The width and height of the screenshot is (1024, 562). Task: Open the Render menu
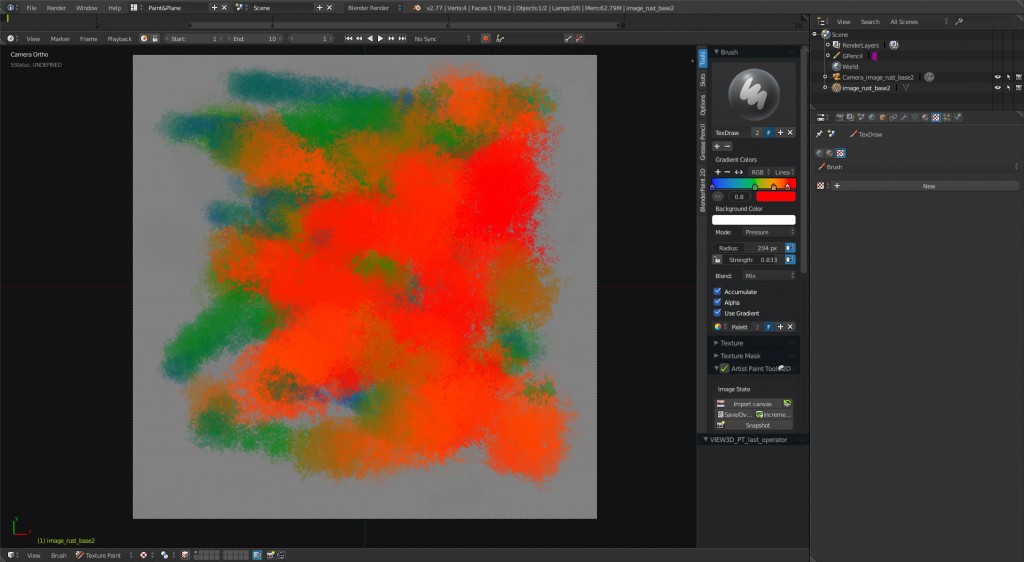[56, 7]
